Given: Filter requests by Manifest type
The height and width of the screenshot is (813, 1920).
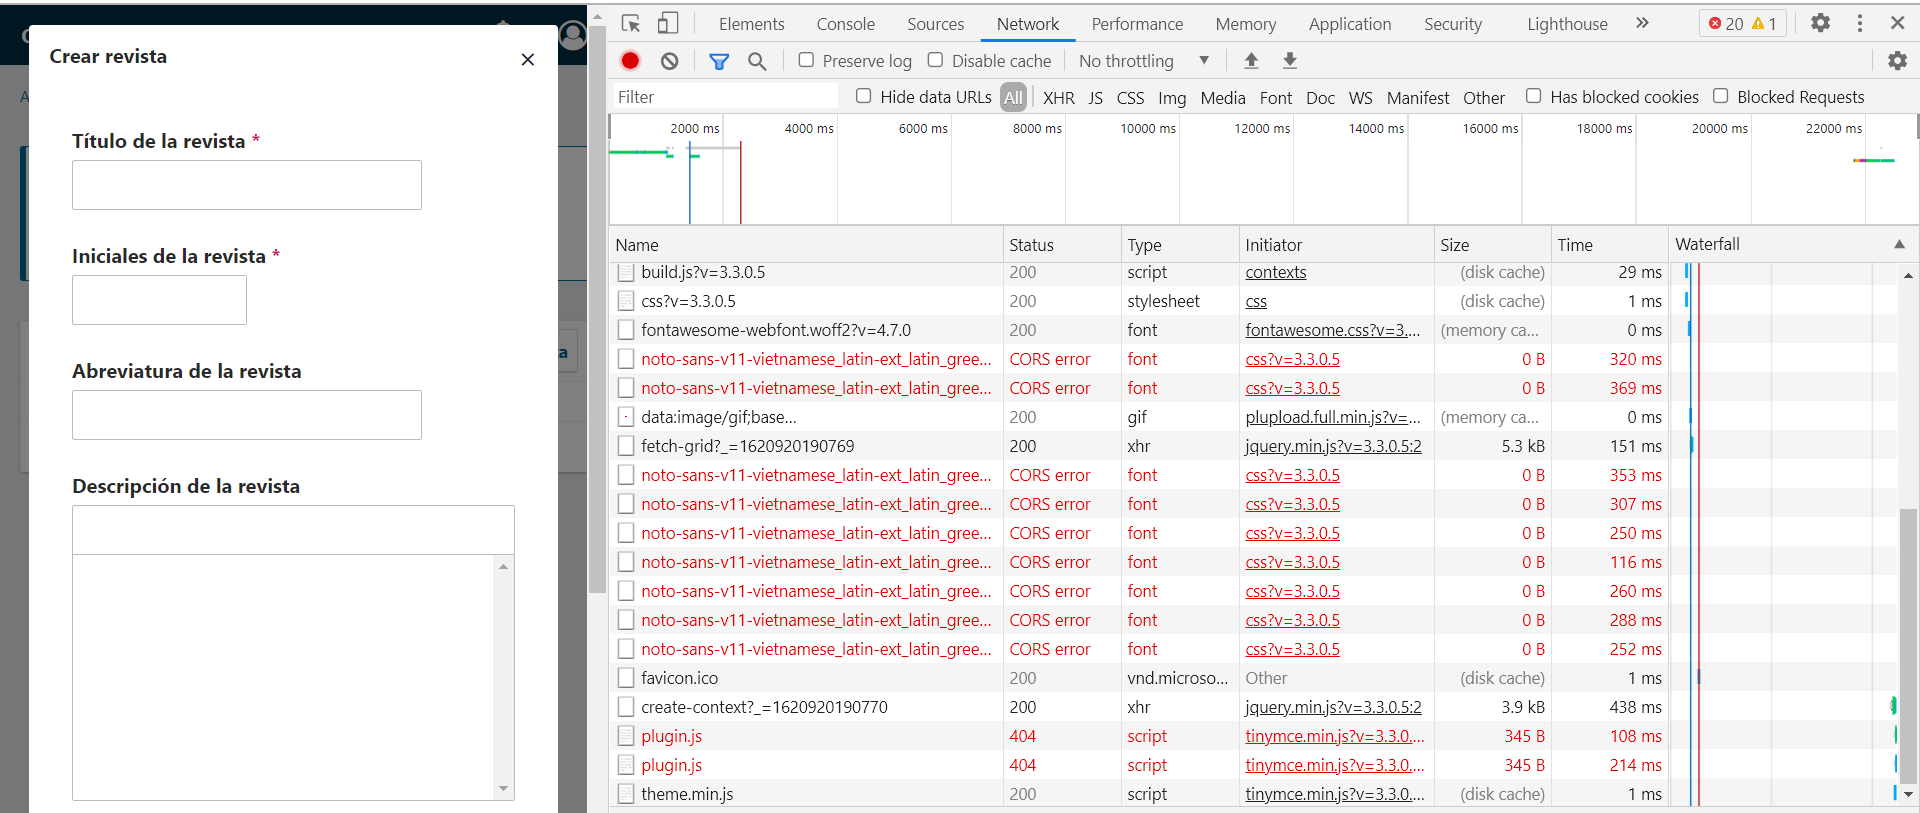Looking at the screenshot, I should point(1418,97).
